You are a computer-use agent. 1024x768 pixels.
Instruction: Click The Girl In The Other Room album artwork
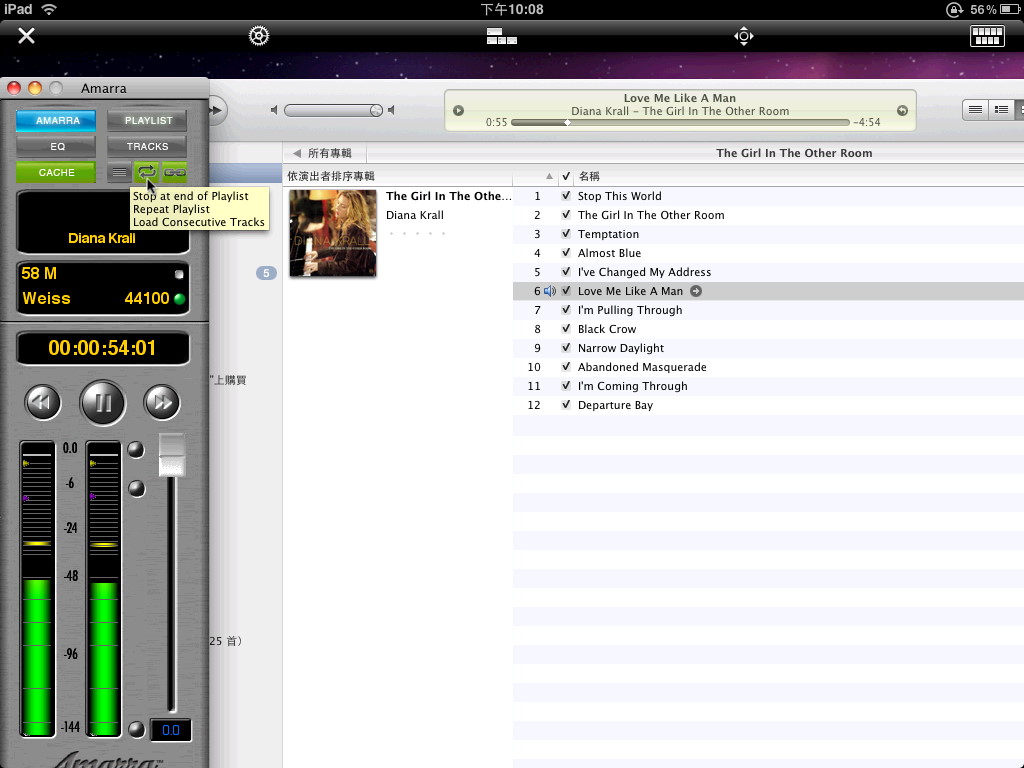[333, 233]
